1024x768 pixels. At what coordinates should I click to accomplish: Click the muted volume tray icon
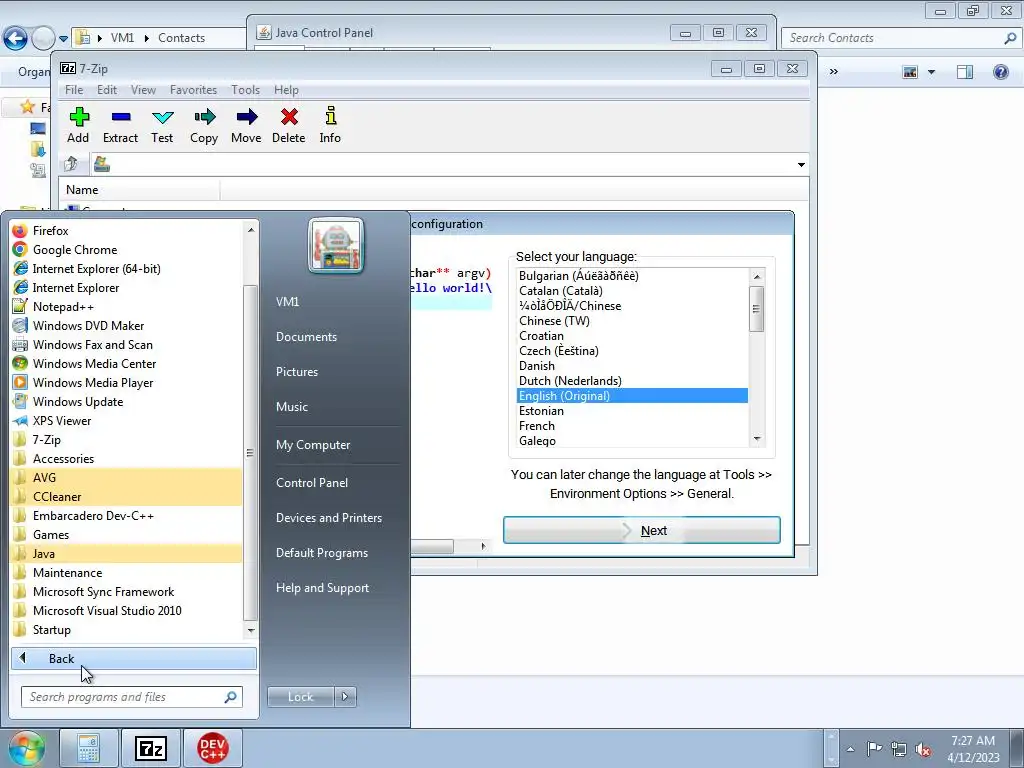923,749
